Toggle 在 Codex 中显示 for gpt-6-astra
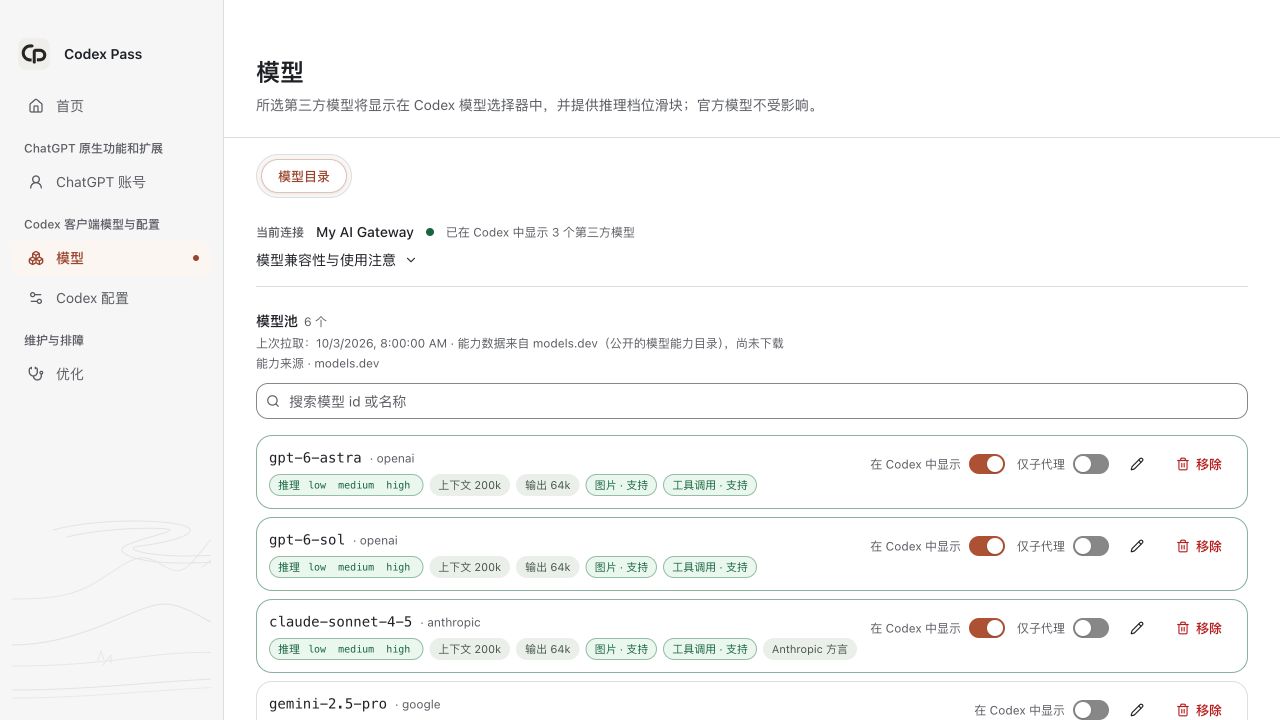The image size is (1280, 720). [x=987, y=464]
